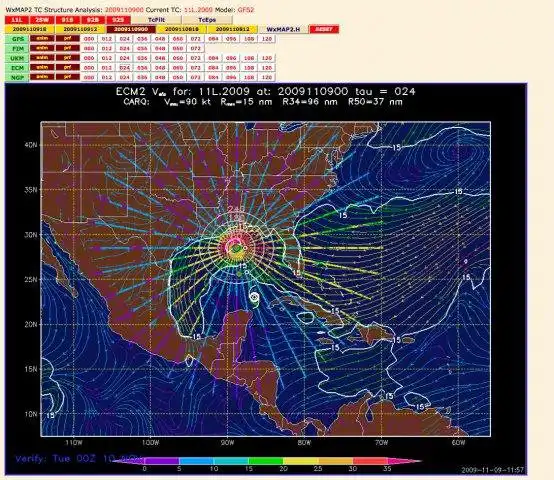Choose analysis time 2009110918
This screenshot has height=480, width=554.
[x=30, y=29]
